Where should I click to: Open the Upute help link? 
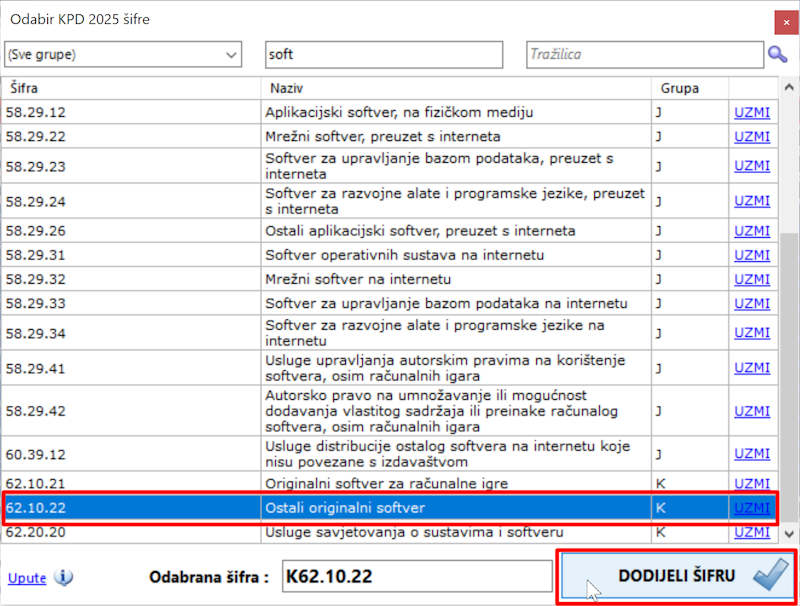(26, 578)
